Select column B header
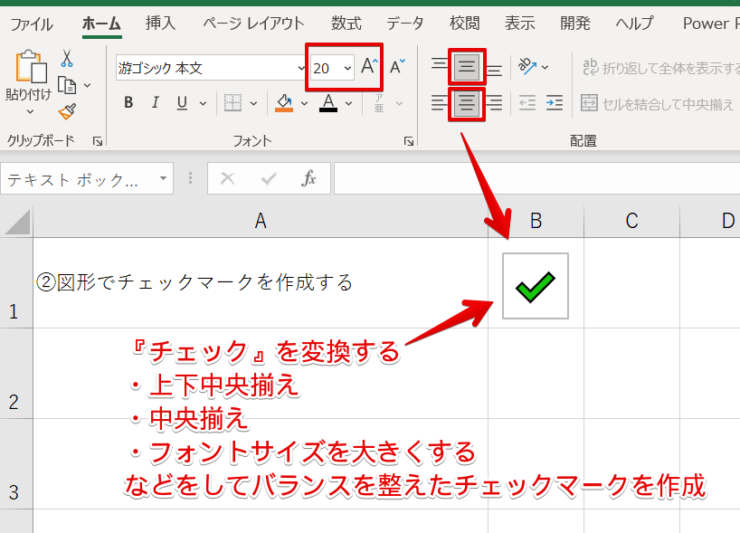 [x=536, y=221]
